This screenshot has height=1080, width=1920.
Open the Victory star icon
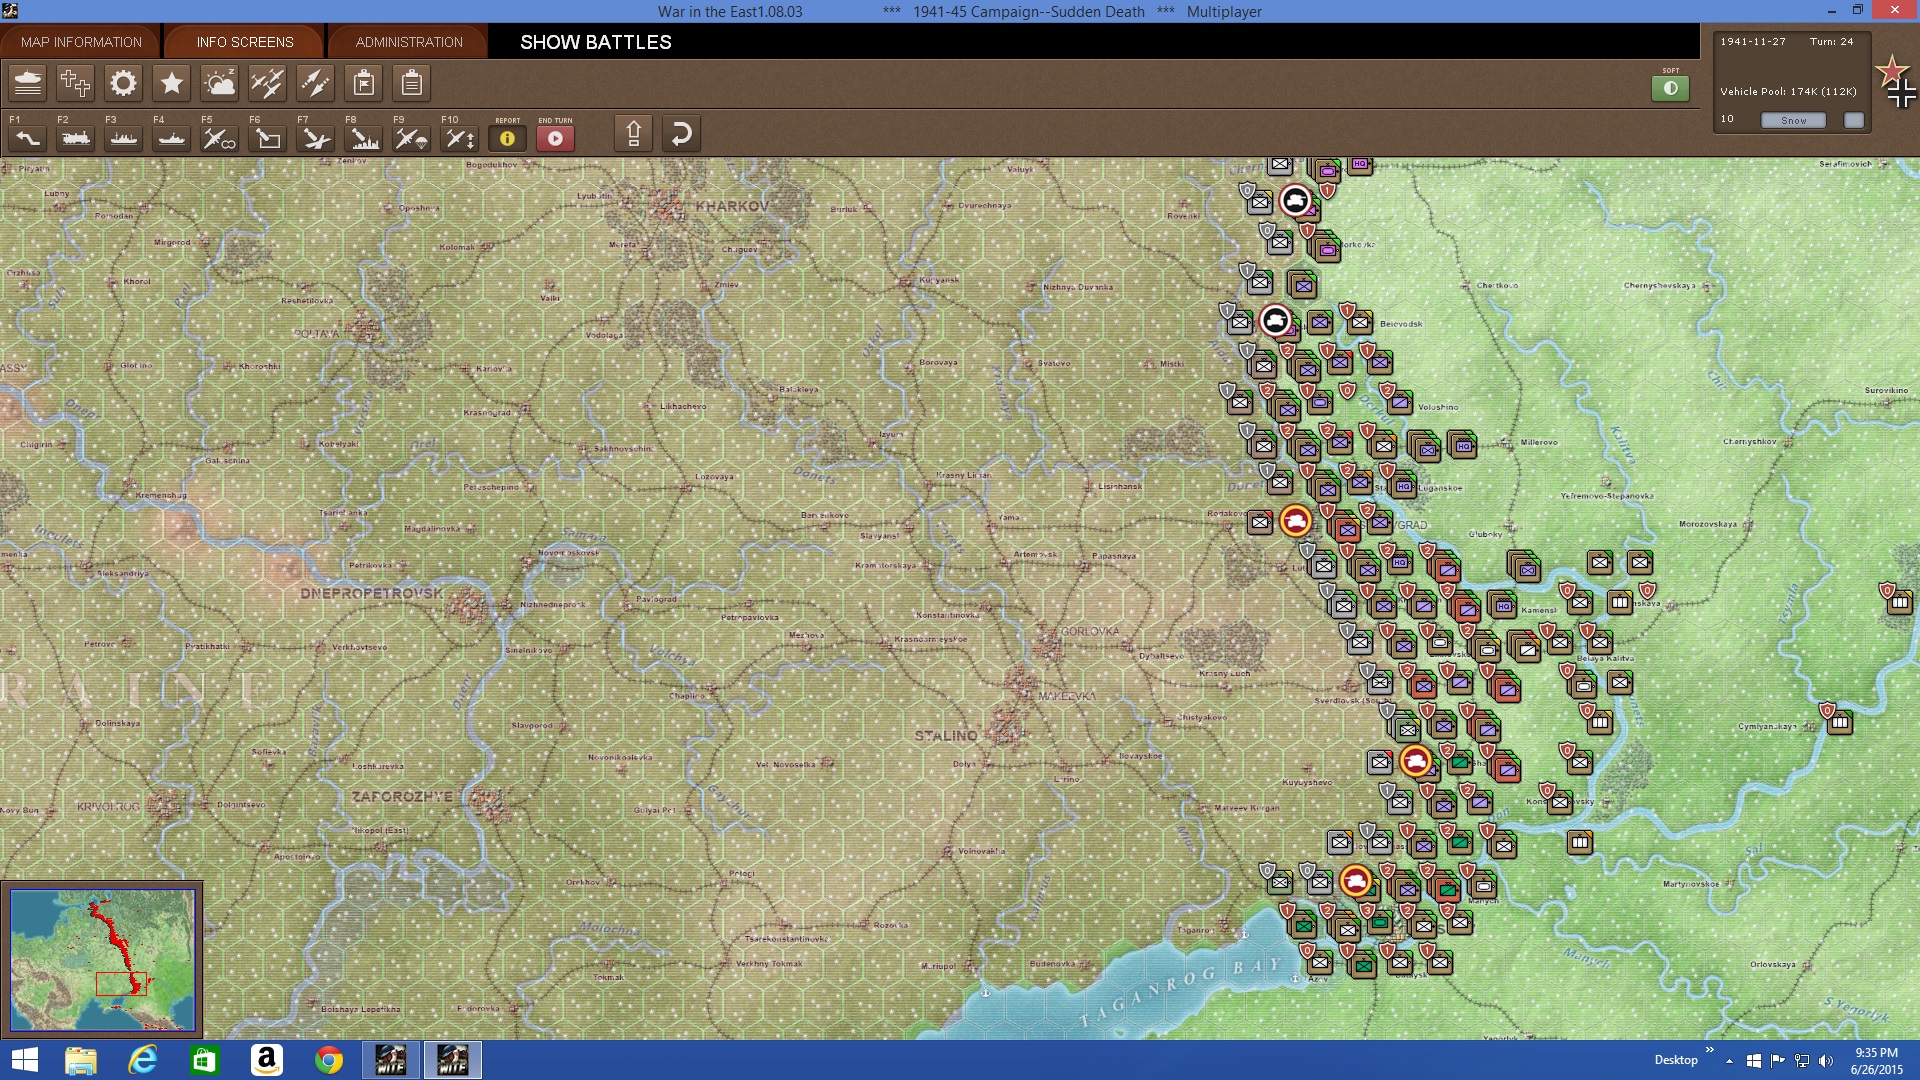pos(172,83)
